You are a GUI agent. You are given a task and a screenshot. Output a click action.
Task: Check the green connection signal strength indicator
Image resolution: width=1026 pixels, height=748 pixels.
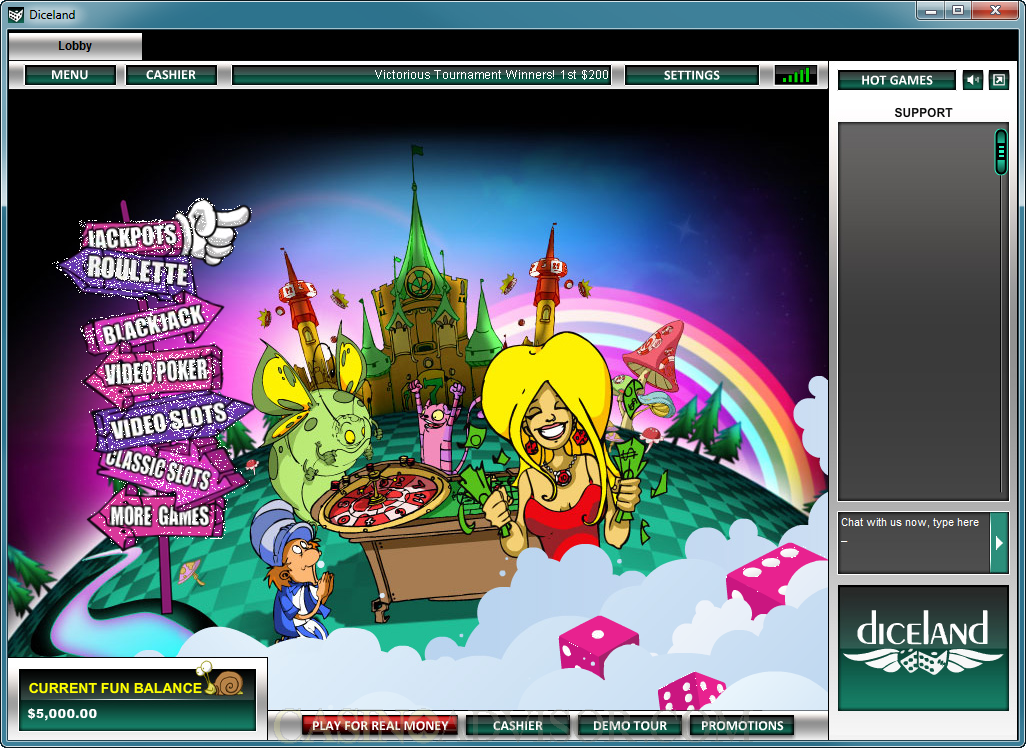(796, 75)
